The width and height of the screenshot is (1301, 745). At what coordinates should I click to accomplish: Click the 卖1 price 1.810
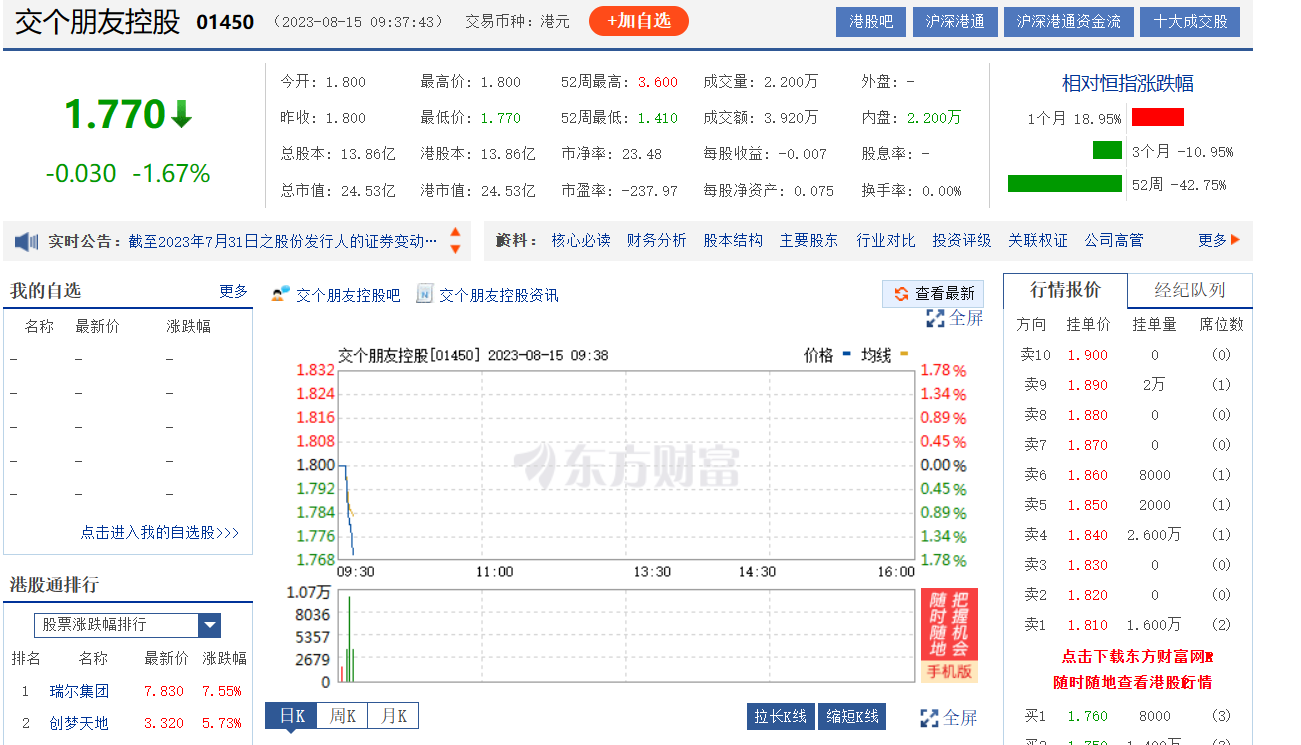click(1087, 625)
